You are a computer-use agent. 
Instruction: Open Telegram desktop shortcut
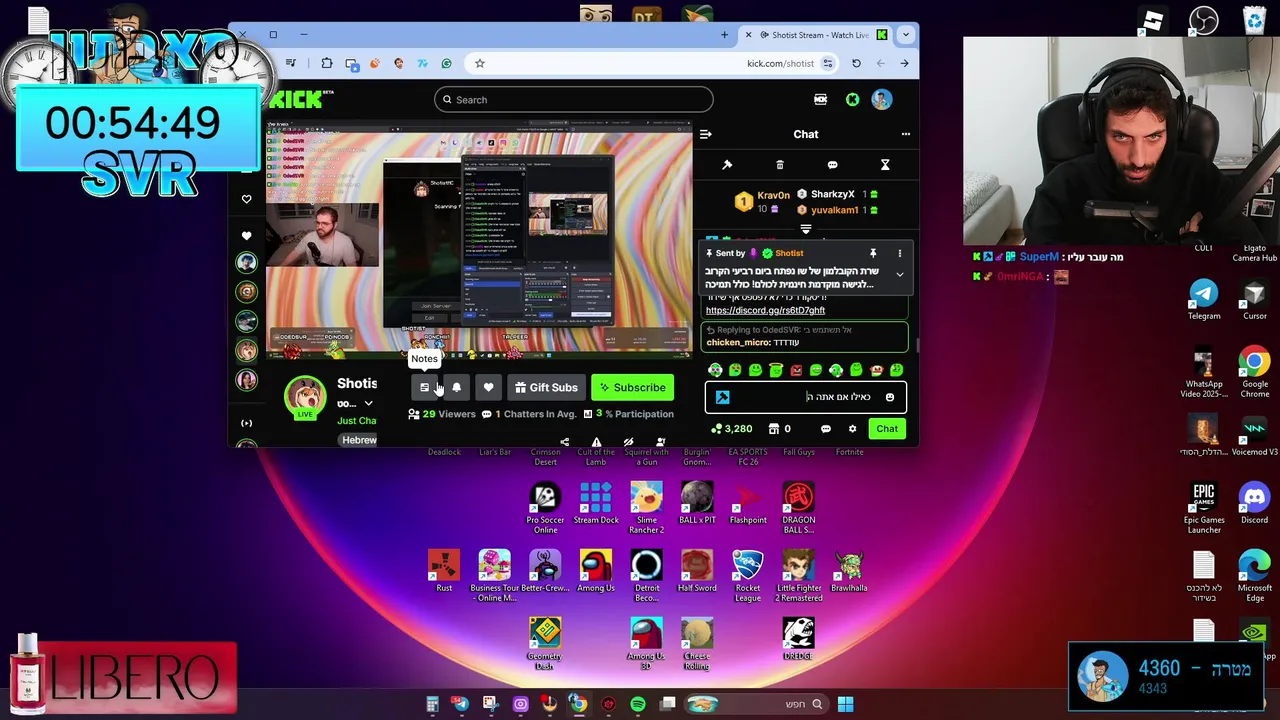pos(1204,299)
